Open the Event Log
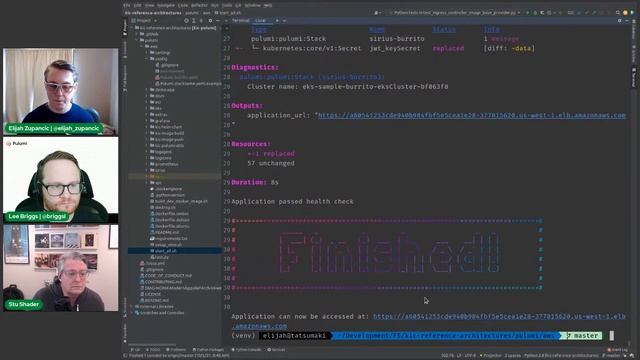The width and height of the screenshot is (640, 360). (x=617, y=350)
